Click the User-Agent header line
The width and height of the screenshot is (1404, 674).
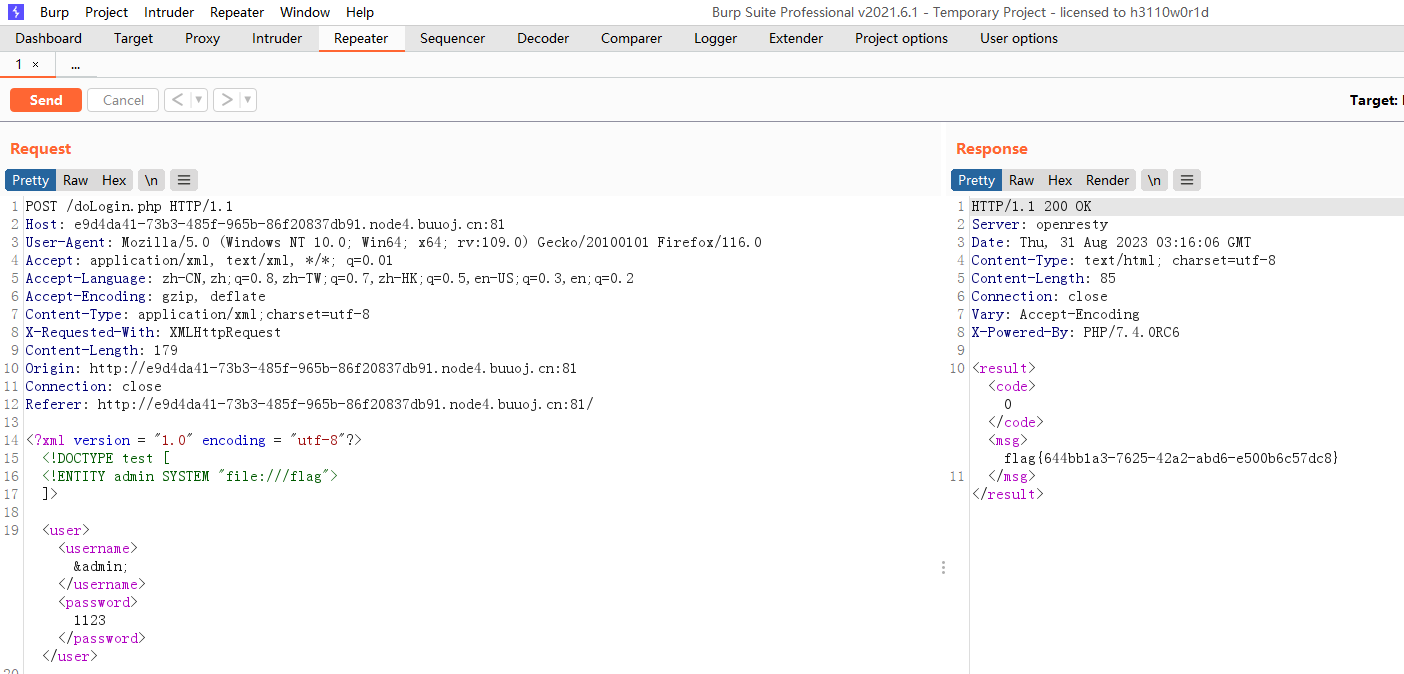393,242
